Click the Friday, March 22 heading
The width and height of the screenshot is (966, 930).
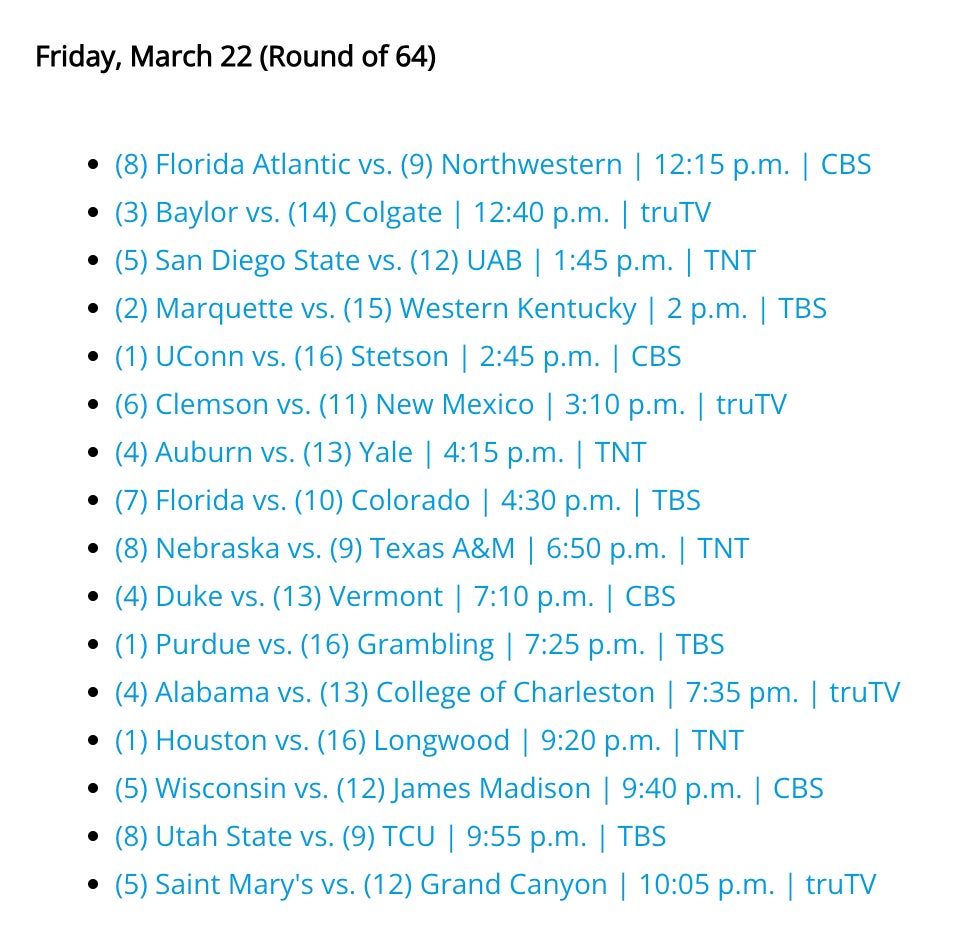235,57
